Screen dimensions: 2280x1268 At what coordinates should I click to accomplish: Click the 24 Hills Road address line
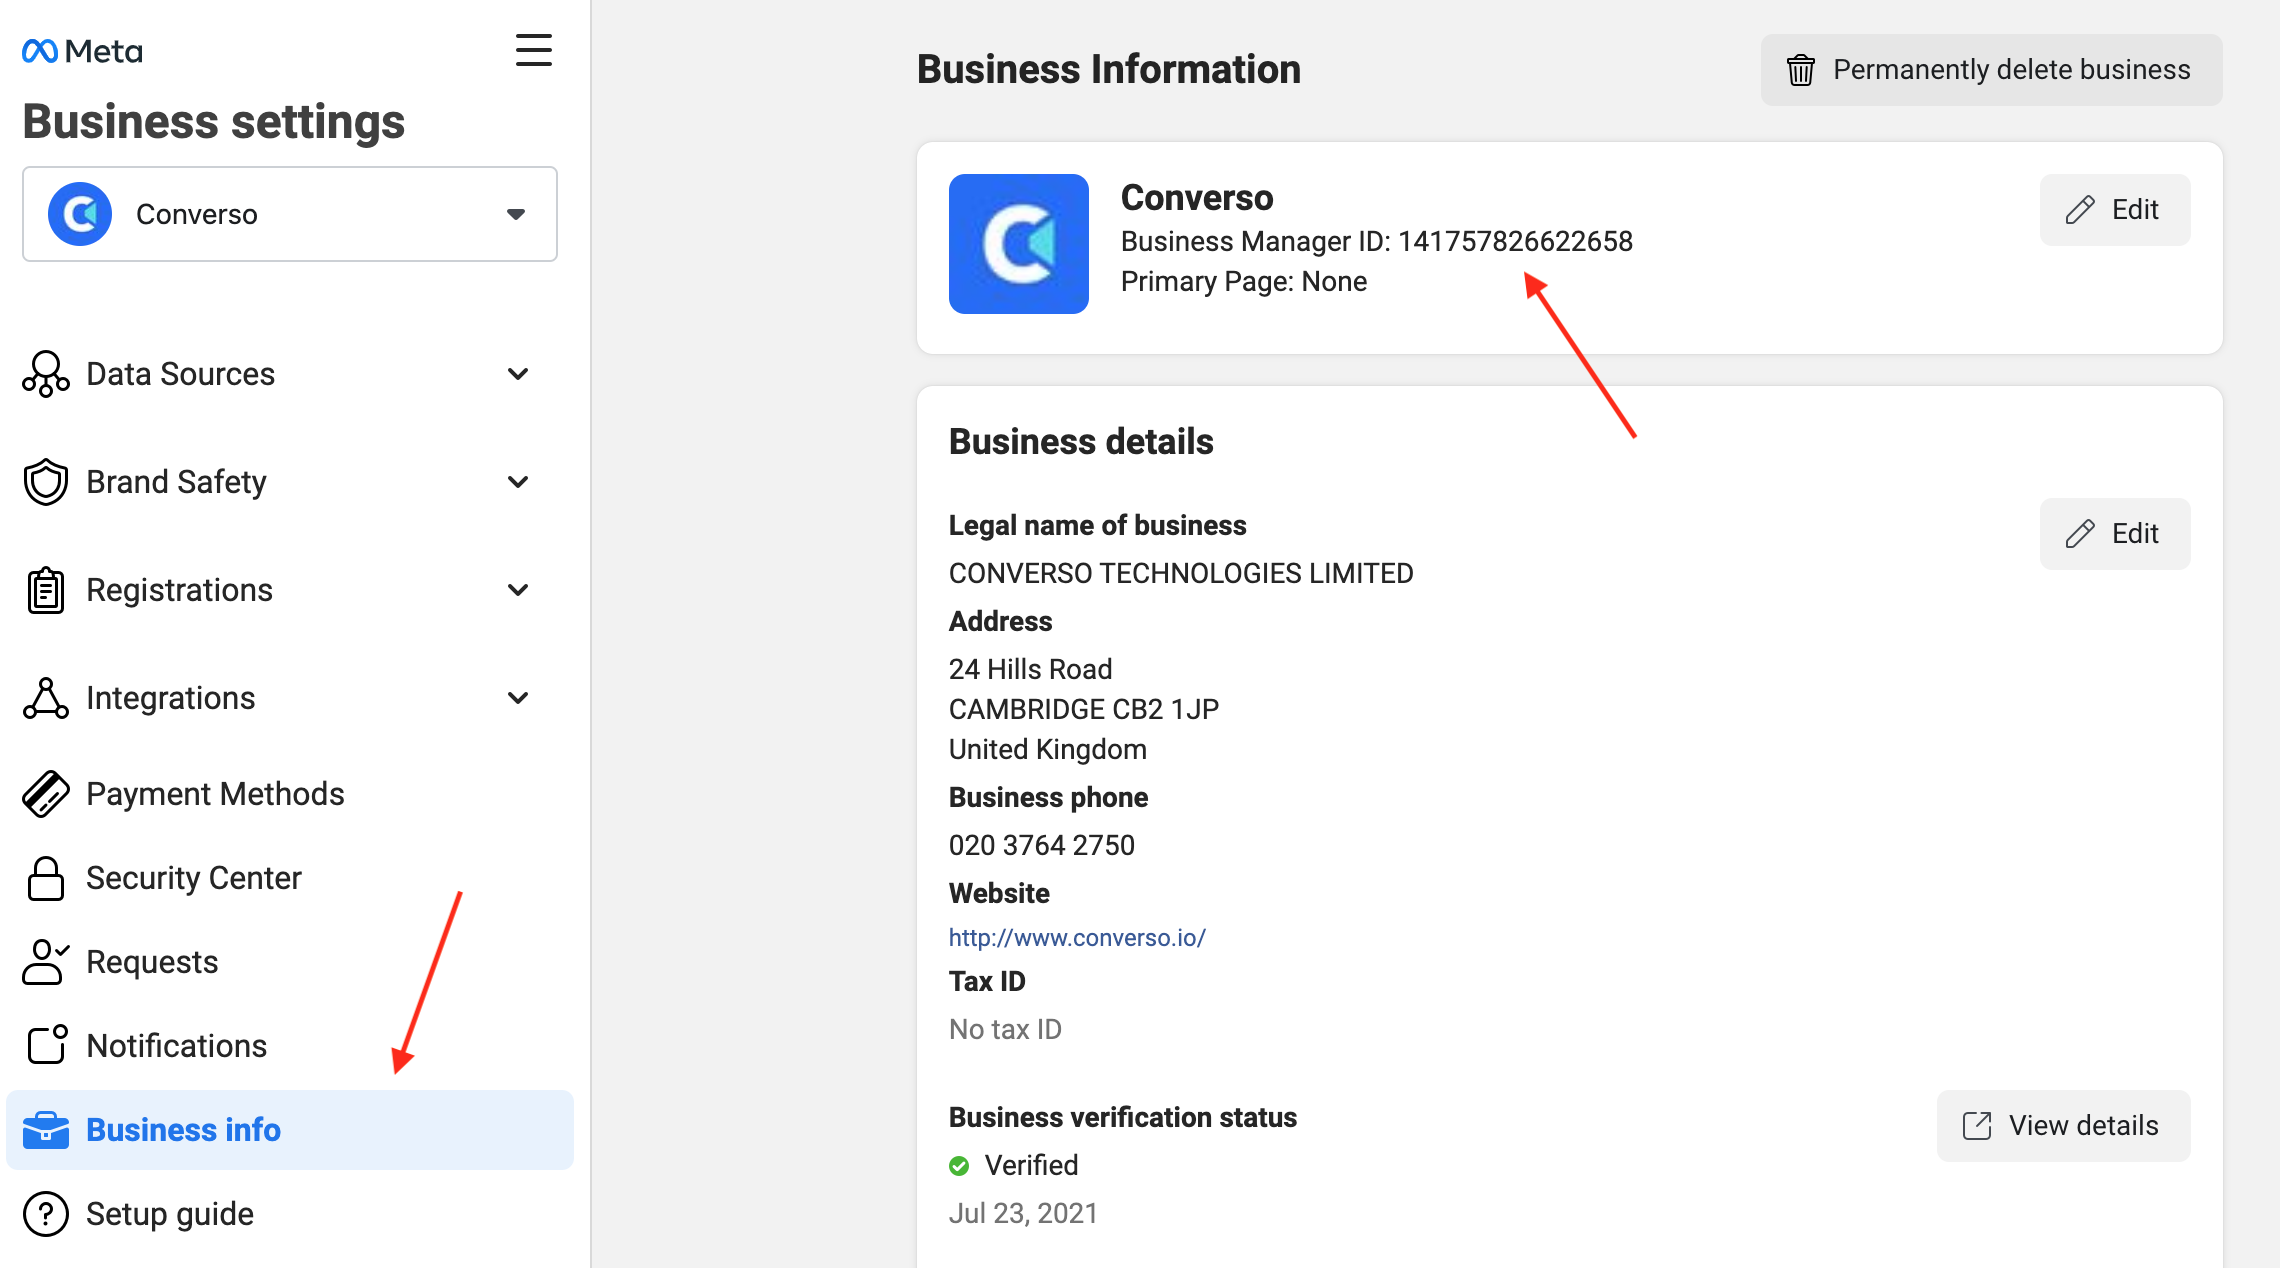(1031, 670)
